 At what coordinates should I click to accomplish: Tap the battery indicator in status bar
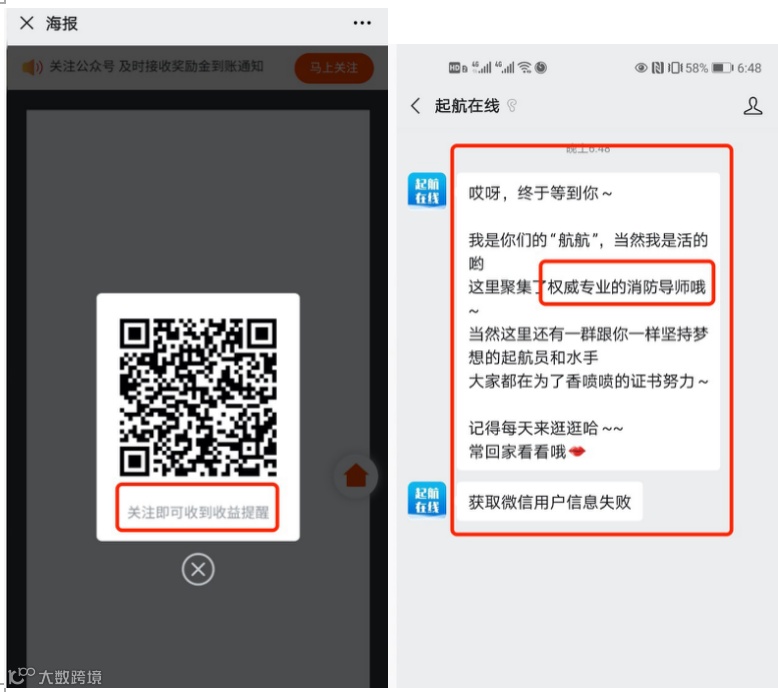[x=722, y=67]
